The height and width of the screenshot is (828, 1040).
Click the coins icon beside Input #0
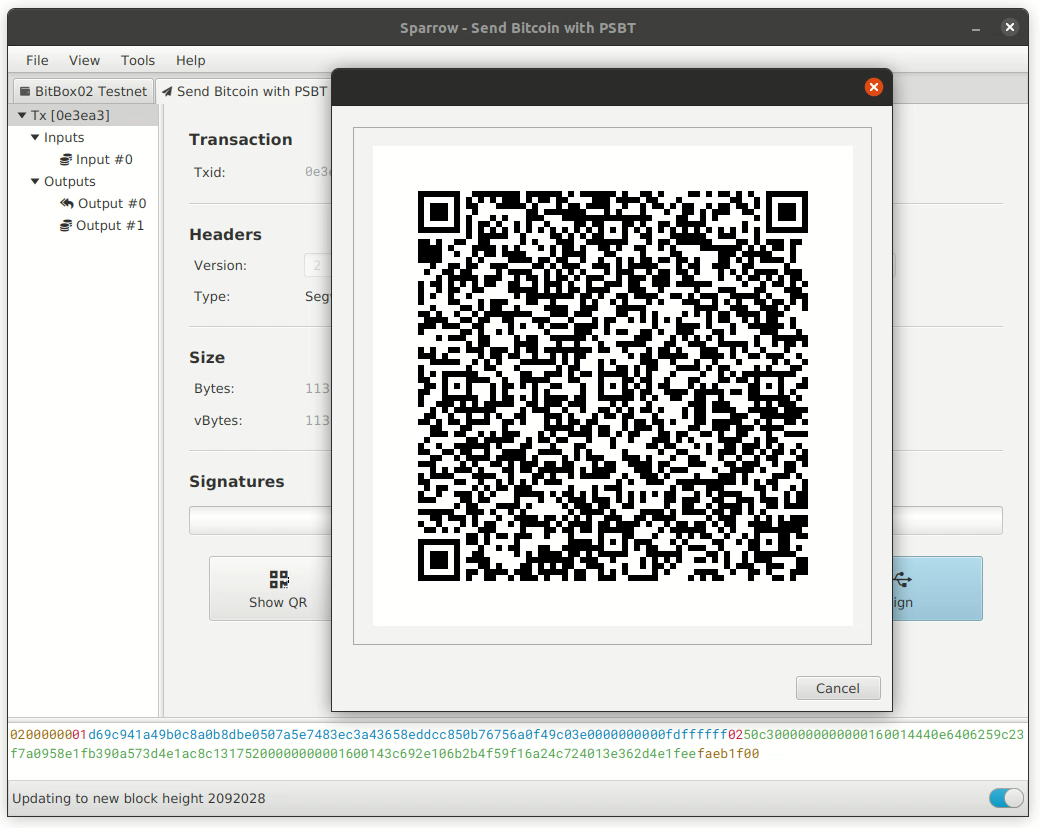coord(66,160)
